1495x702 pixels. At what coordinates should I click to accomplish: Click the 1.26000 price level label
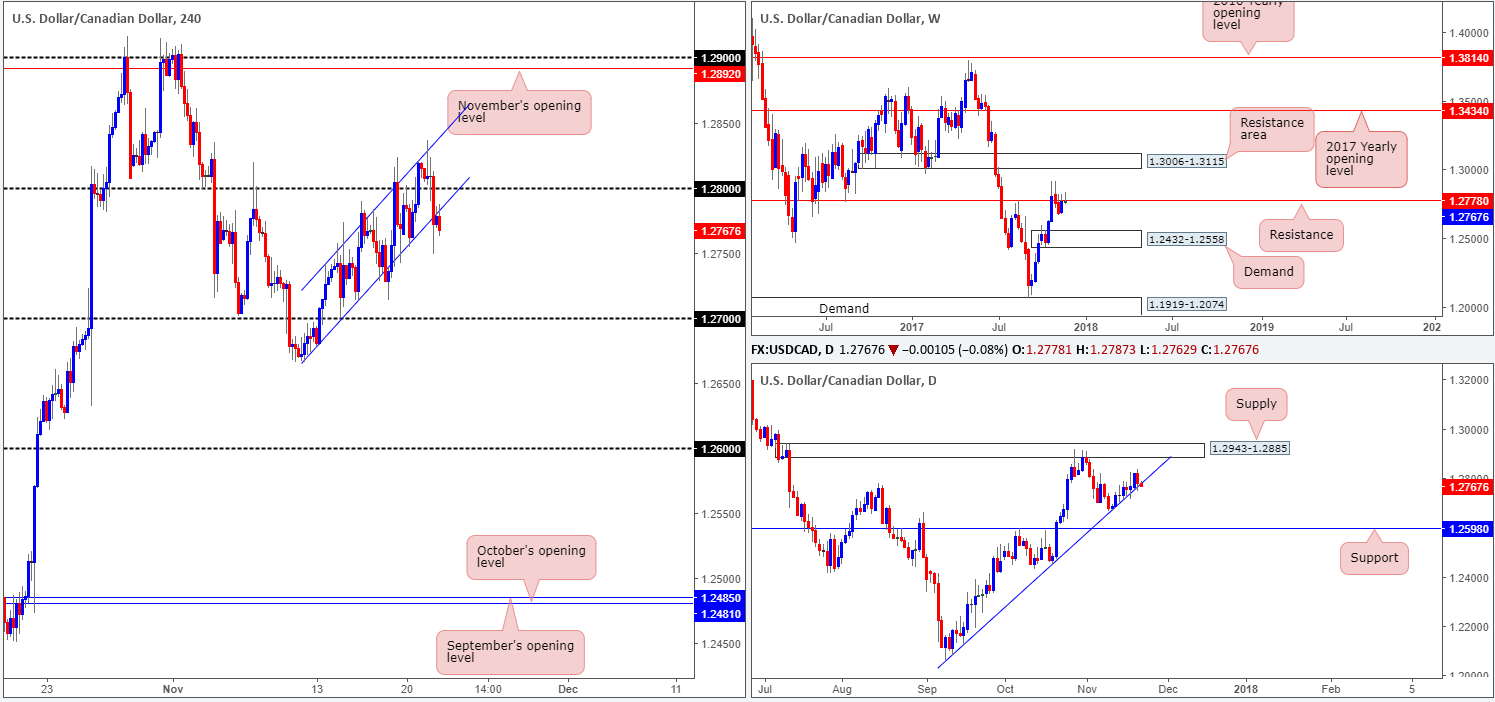click(x=720, y=449)
